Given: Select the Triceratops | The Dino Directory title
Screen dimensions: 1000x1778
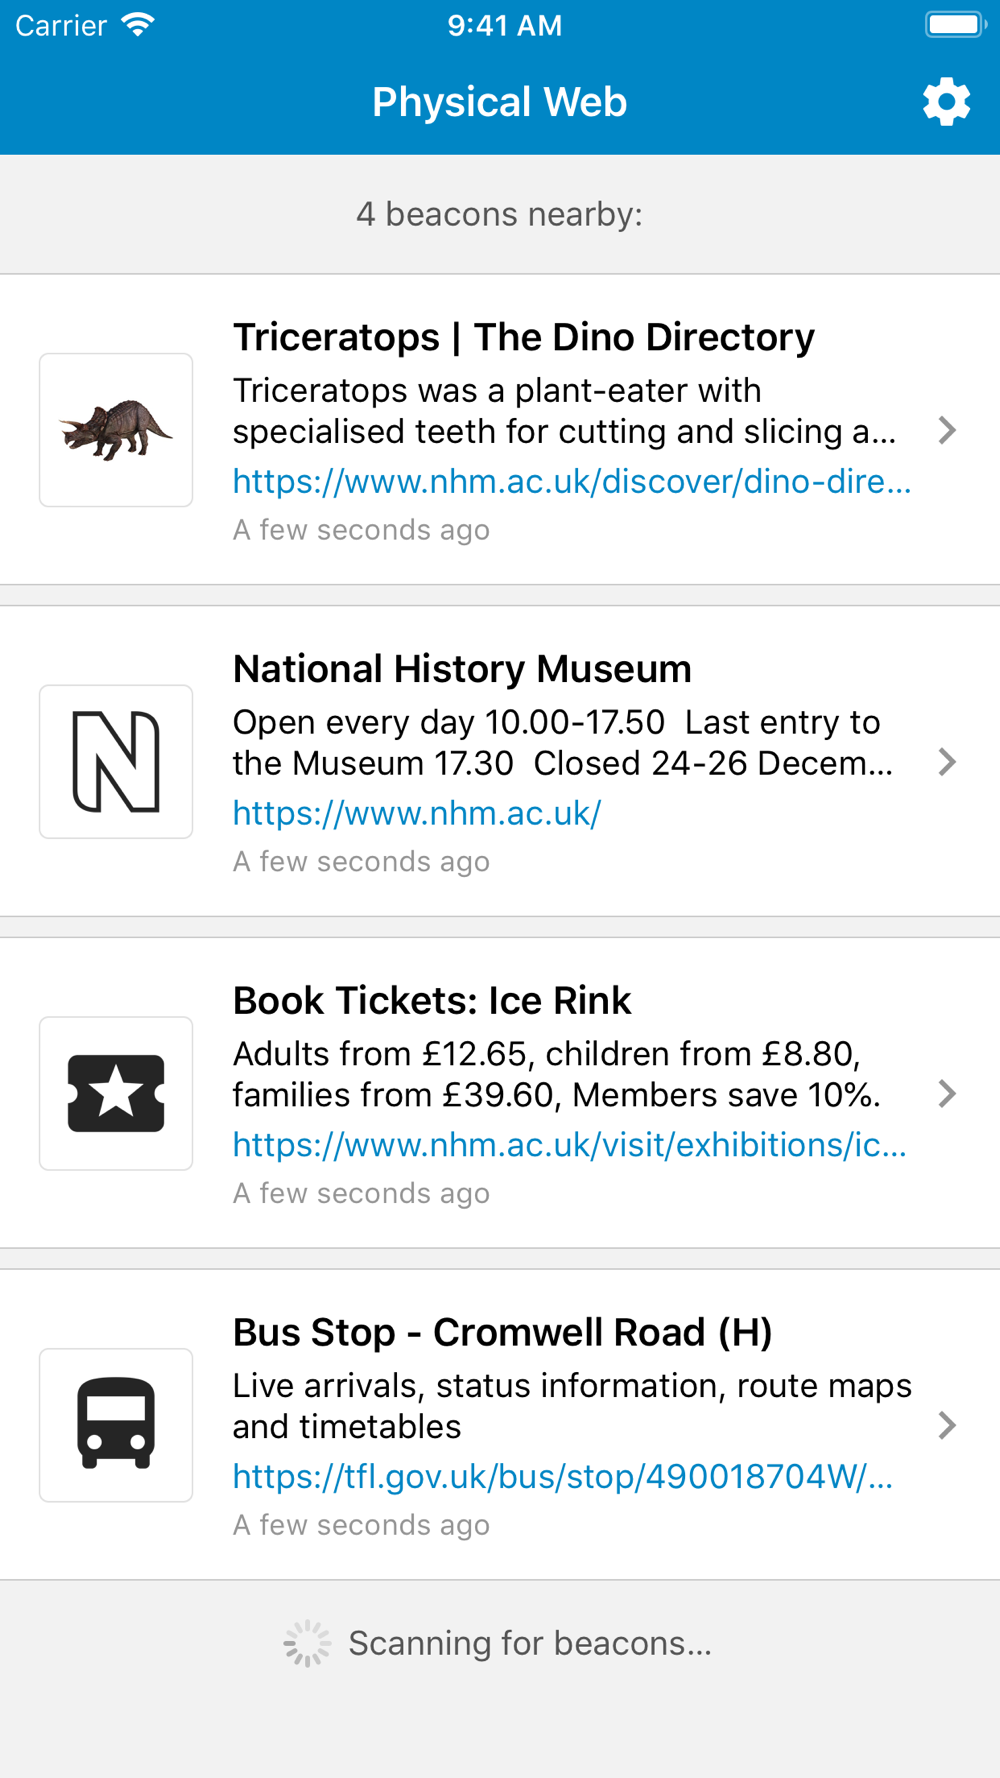Looking at the screenshot, I should pos(524,338).
